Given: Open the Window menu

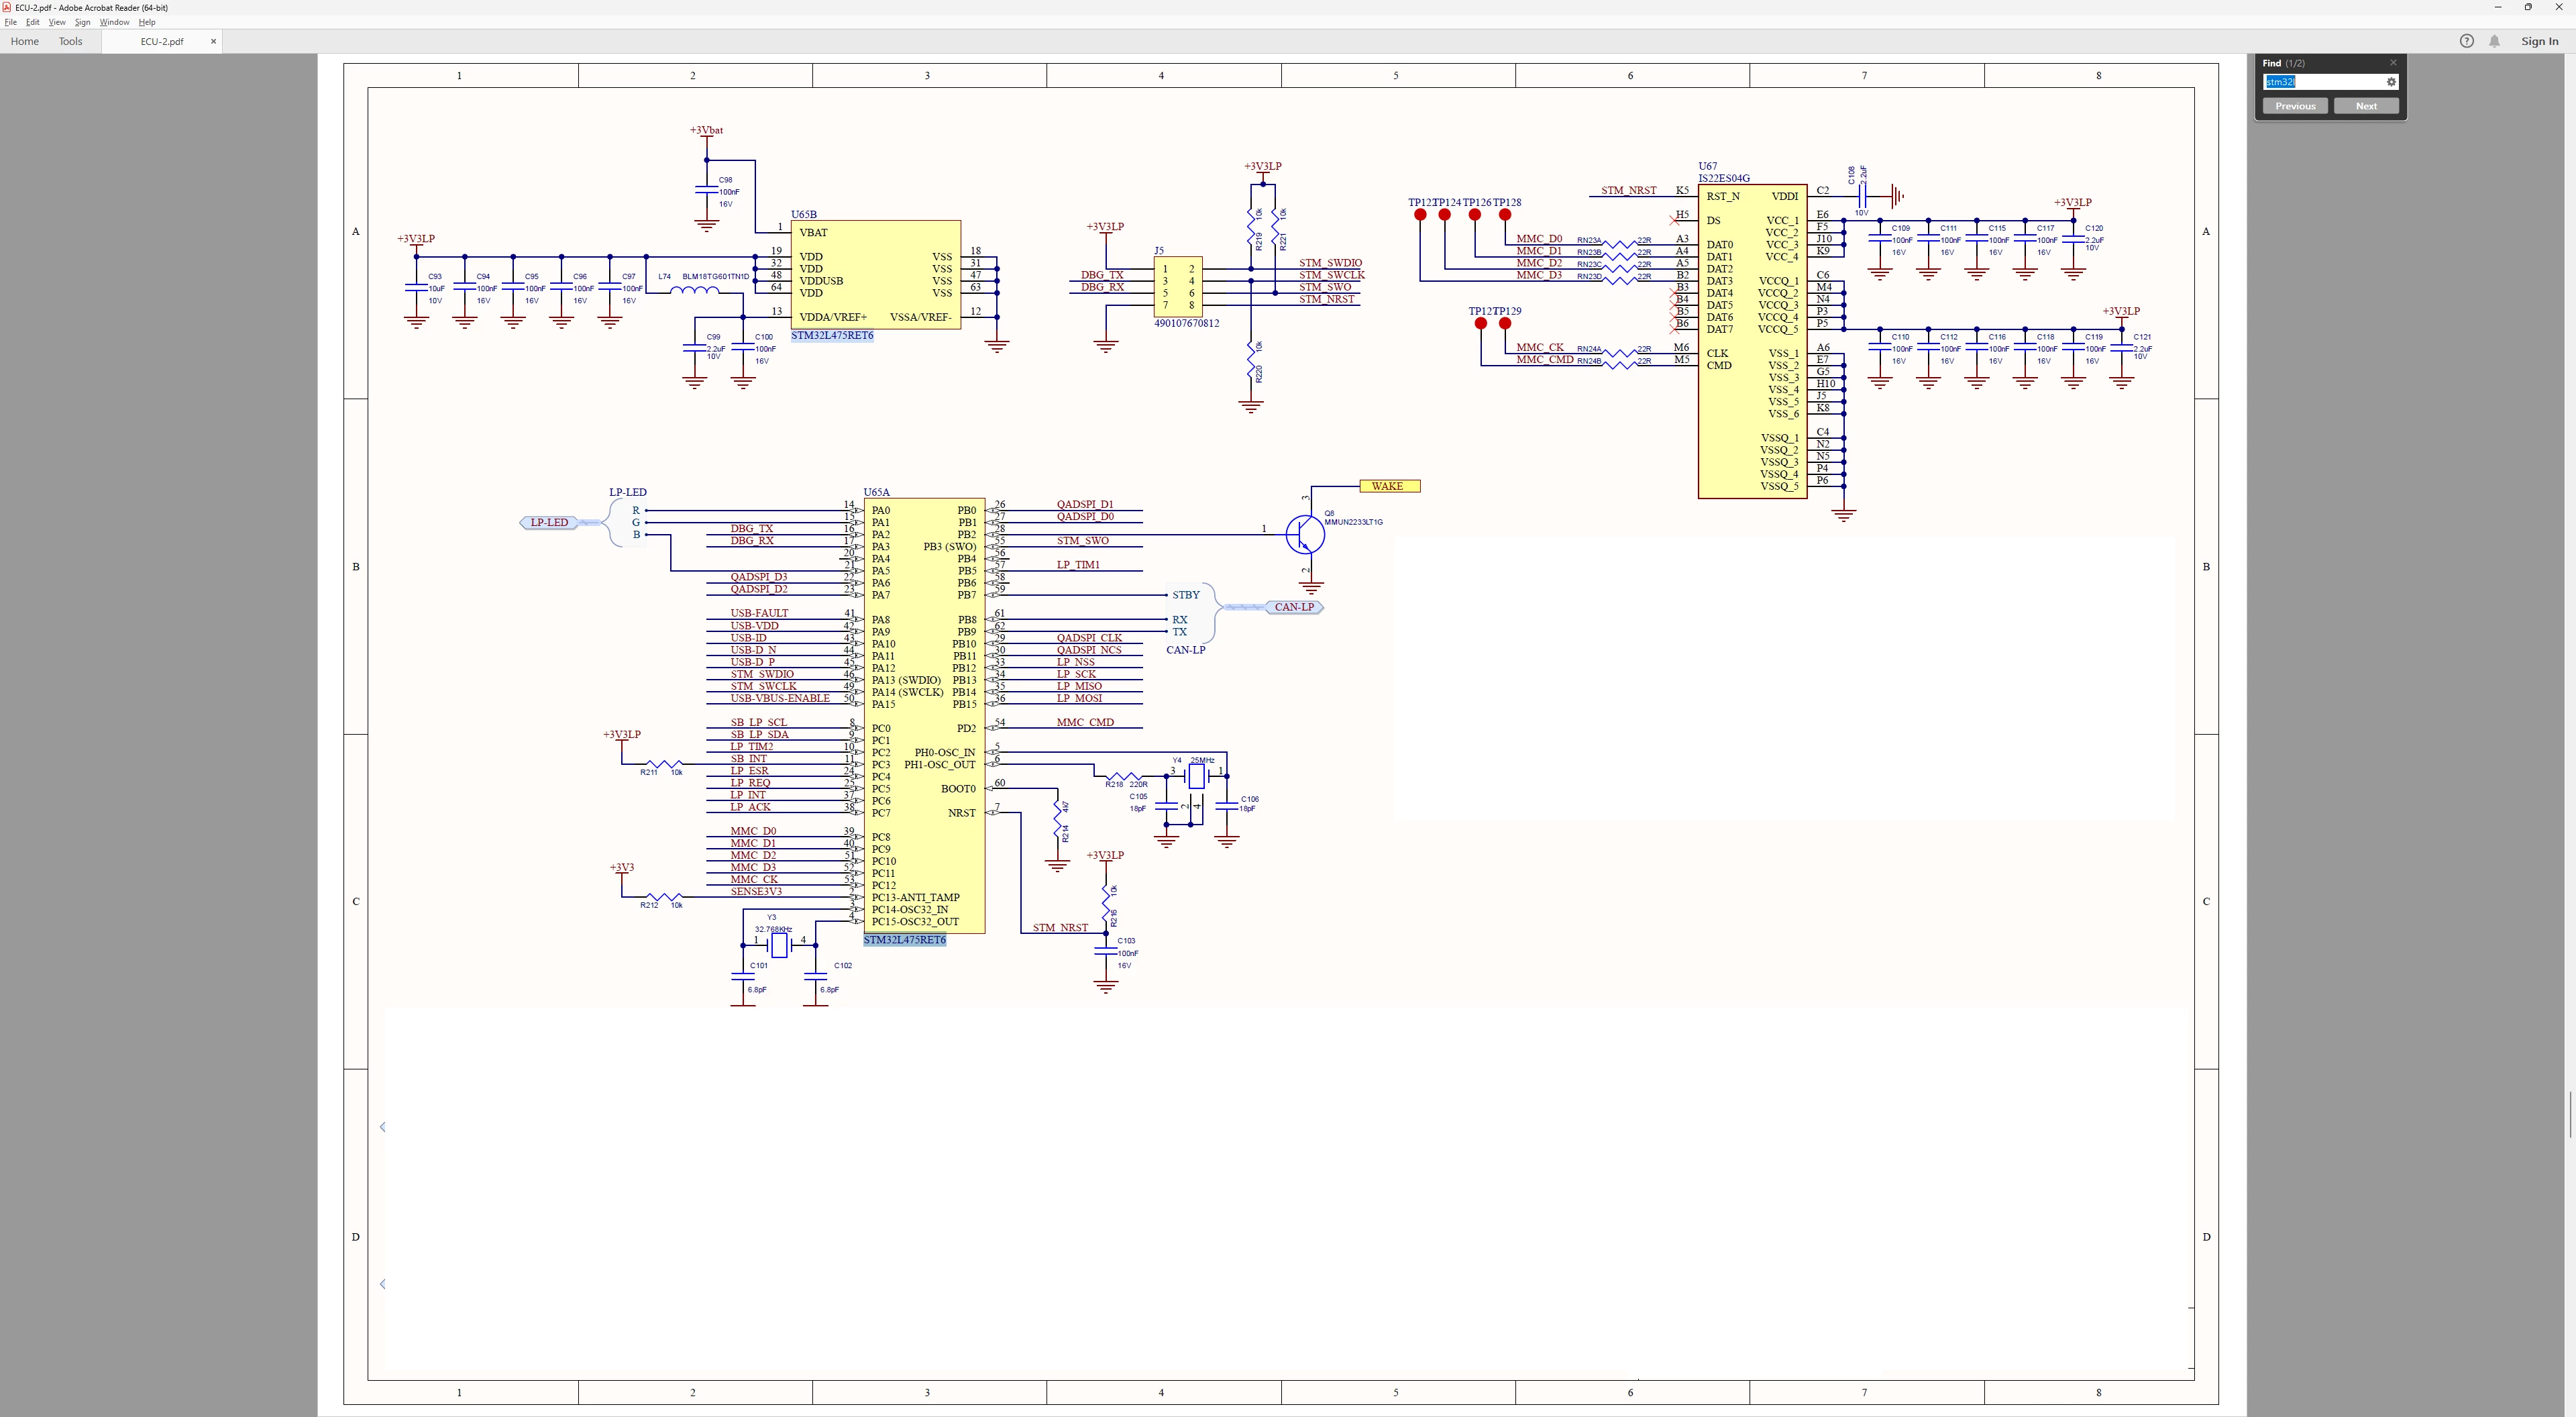Looking at the screenshot, I should (114, 22).
